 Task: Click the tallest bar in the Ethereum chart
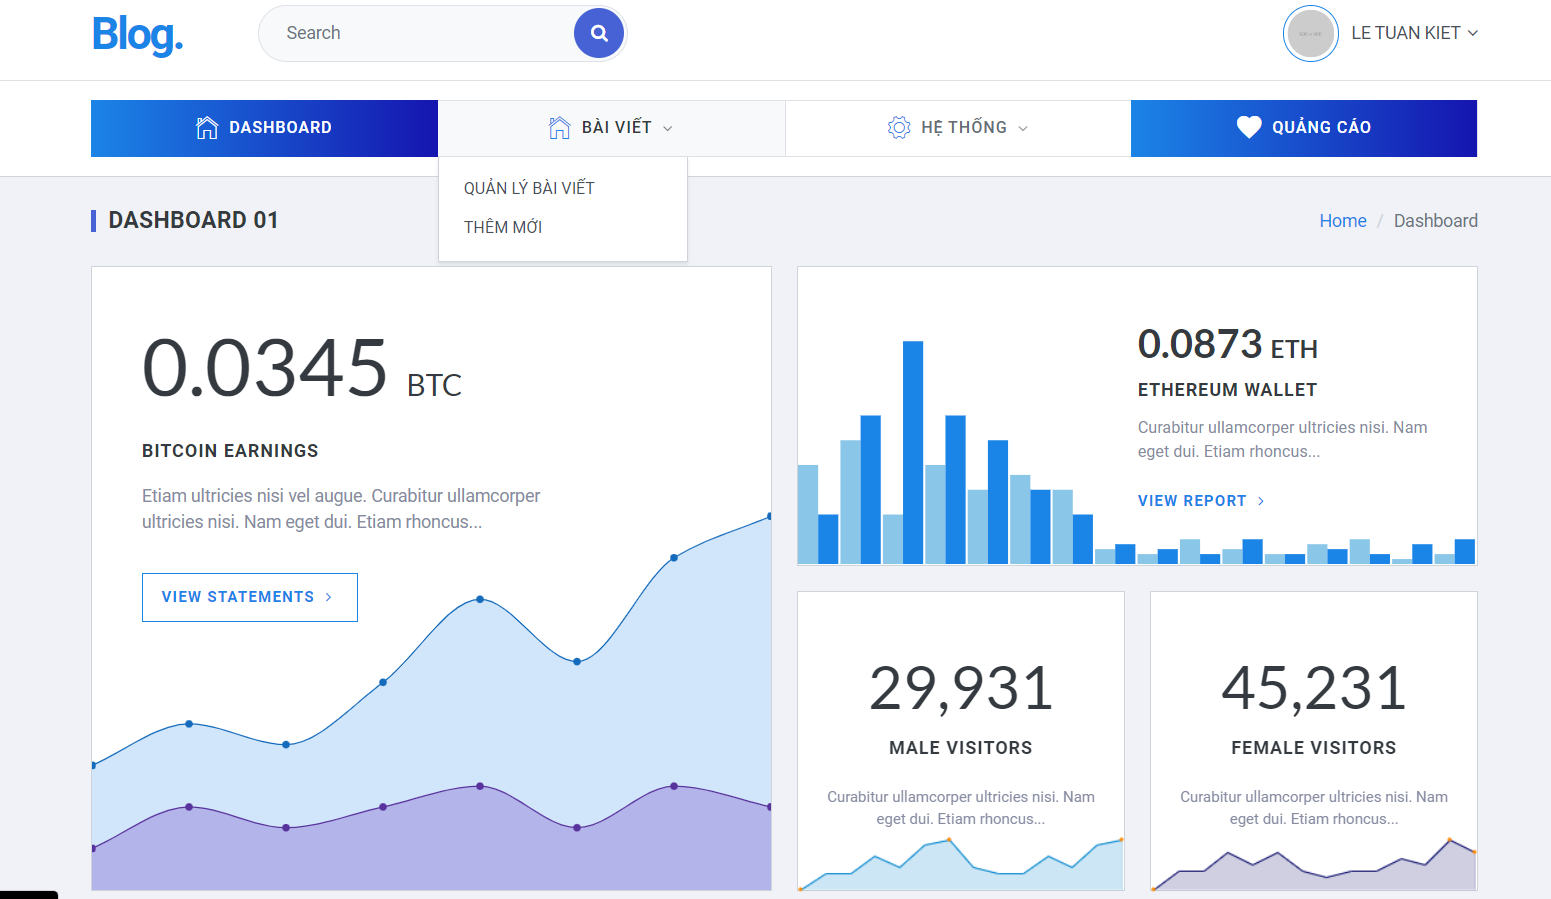click(x=913, y=450)
